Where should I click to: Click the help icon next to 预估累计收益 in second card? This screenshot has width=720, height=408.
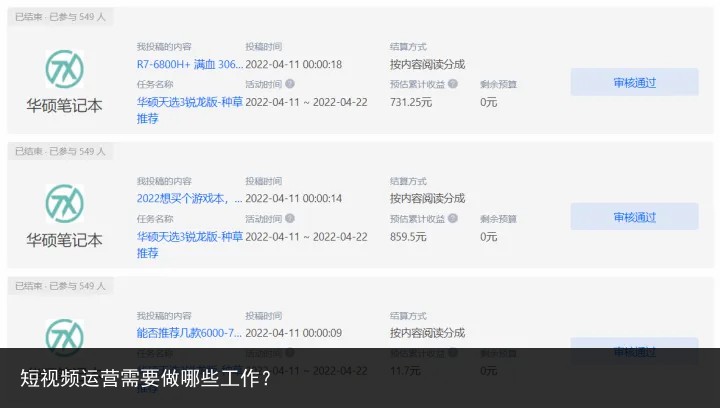tap(453, 218)
